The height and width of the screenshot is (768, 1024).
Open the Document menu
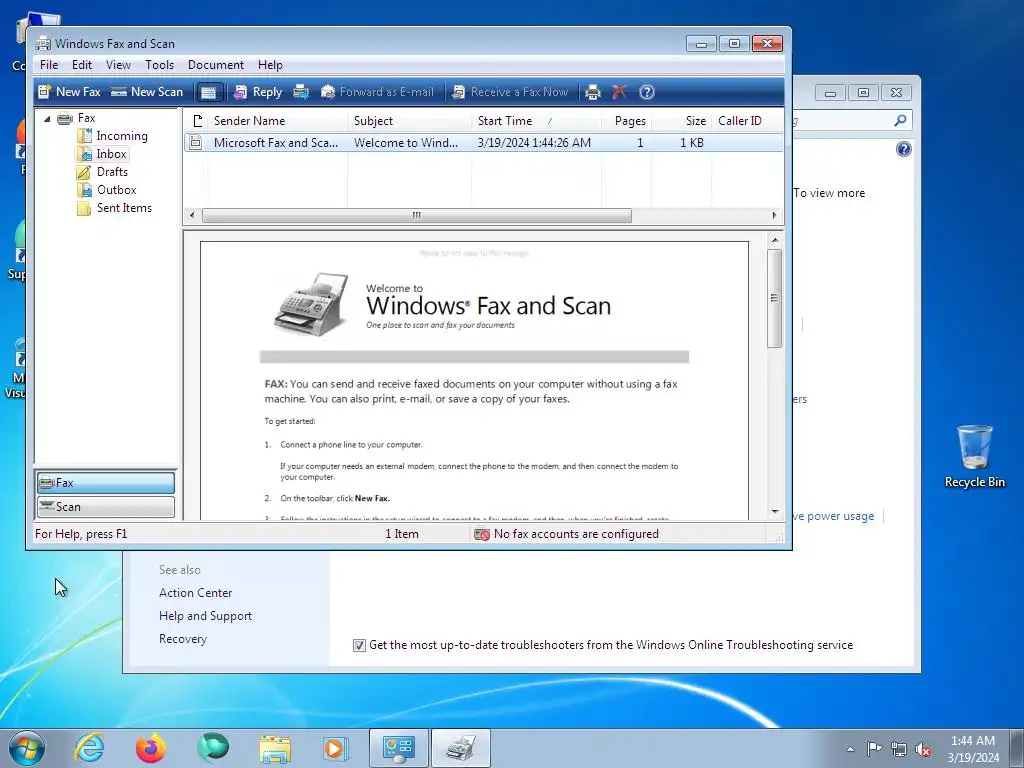point(216,65)
